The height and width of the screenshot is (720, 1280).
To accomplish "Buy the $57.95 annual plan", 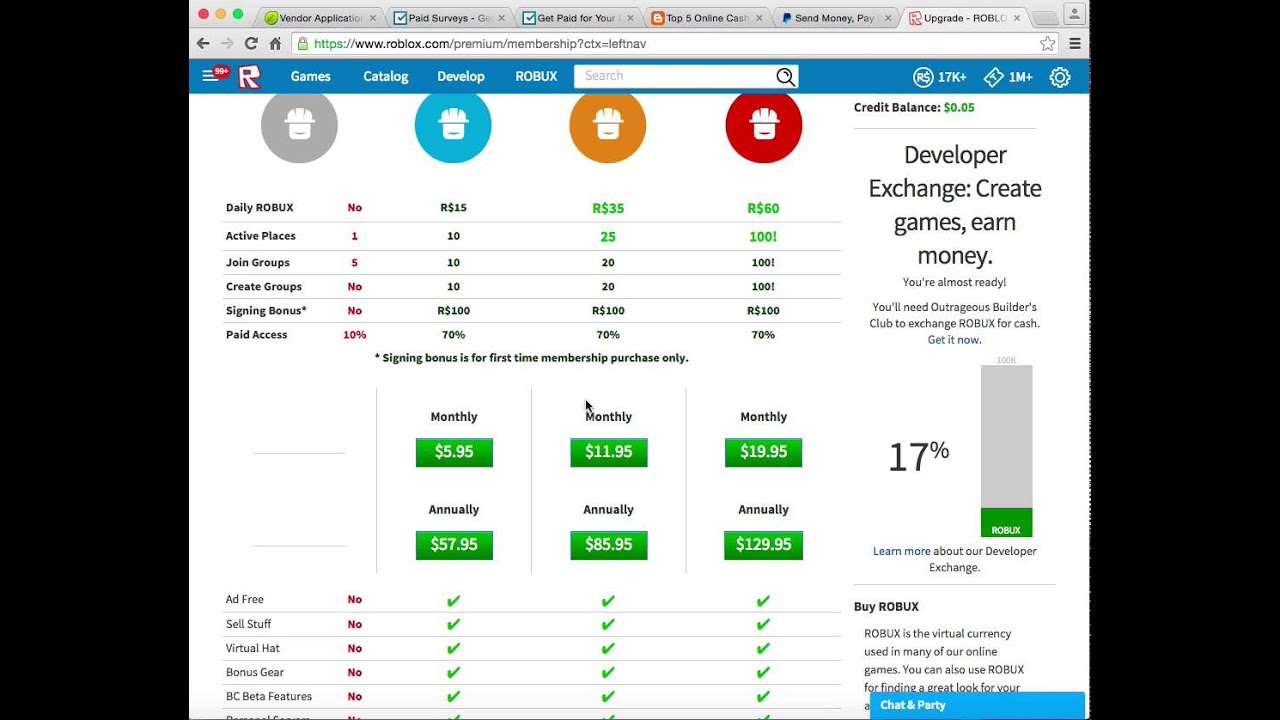I will pyautogui.click(x=454, y=545).
